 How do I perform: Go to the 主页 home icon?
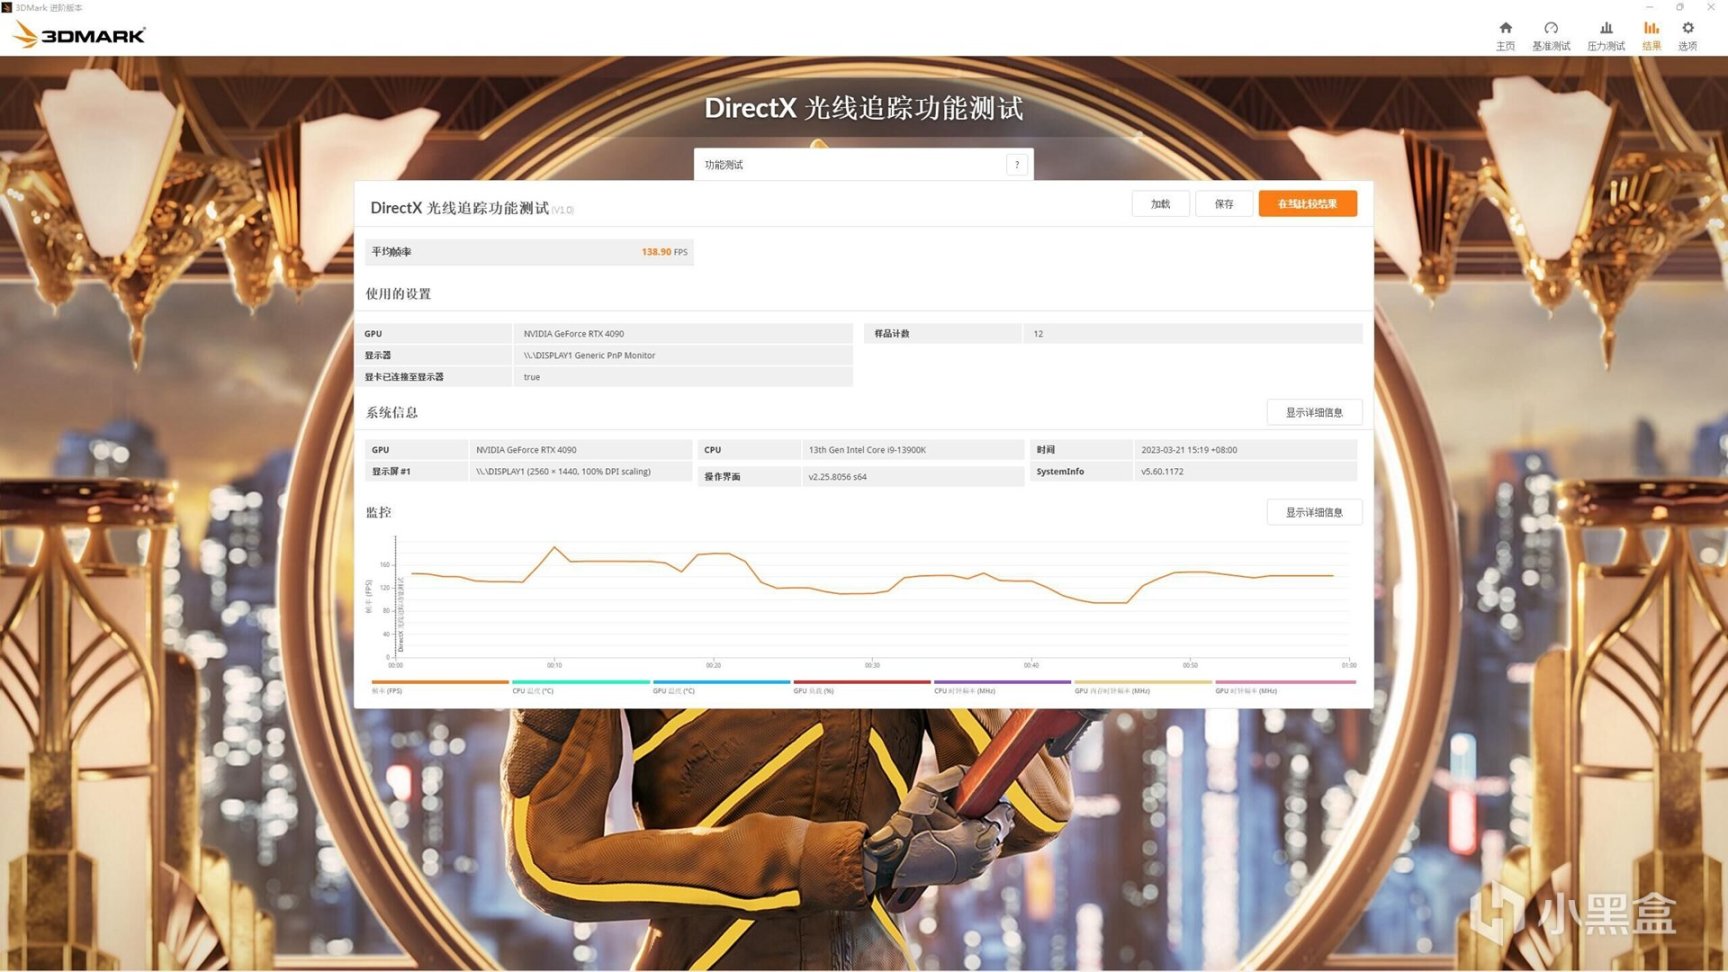(x=1505, y=35)
